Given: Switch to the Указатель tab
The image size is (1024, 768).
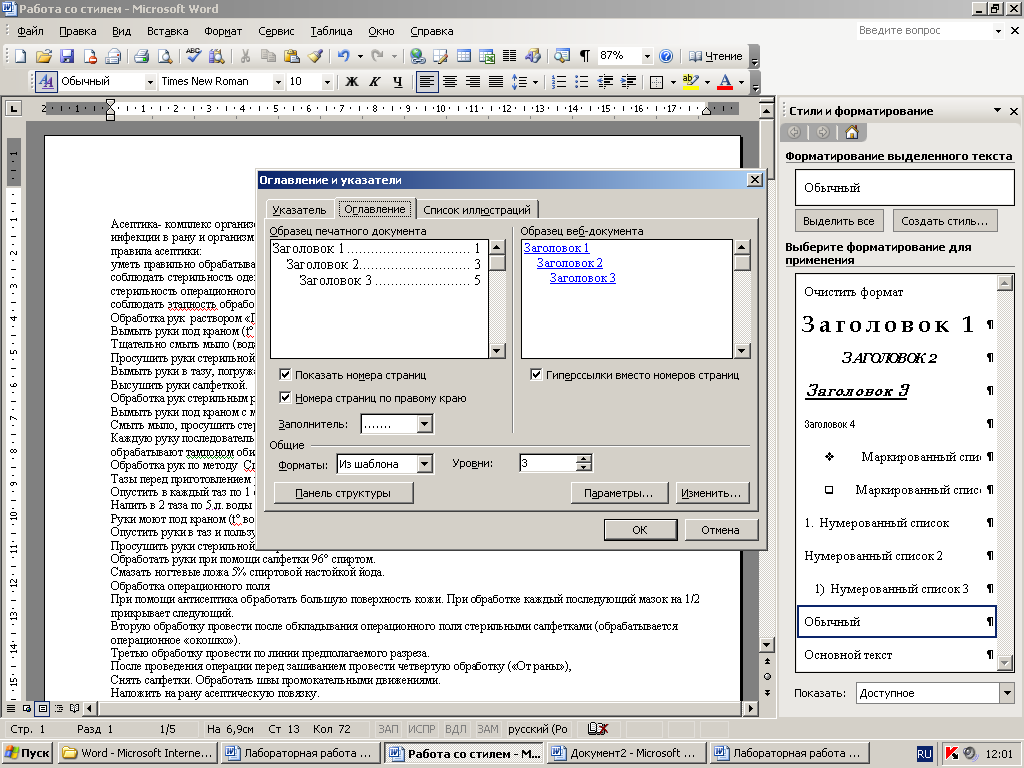Looking at the screenshot, I should (299, 210).
